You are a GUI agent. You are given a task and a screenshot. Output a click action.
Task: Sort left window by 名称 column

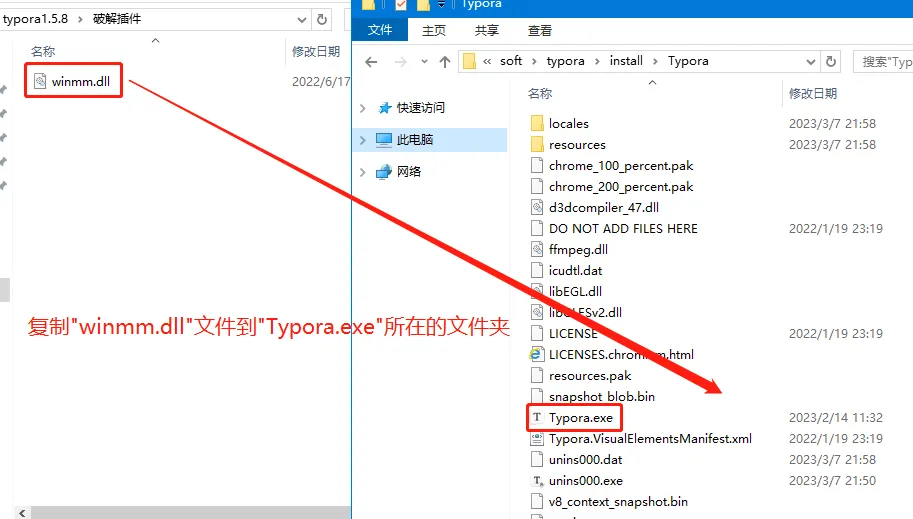click(x=43, y=51)
